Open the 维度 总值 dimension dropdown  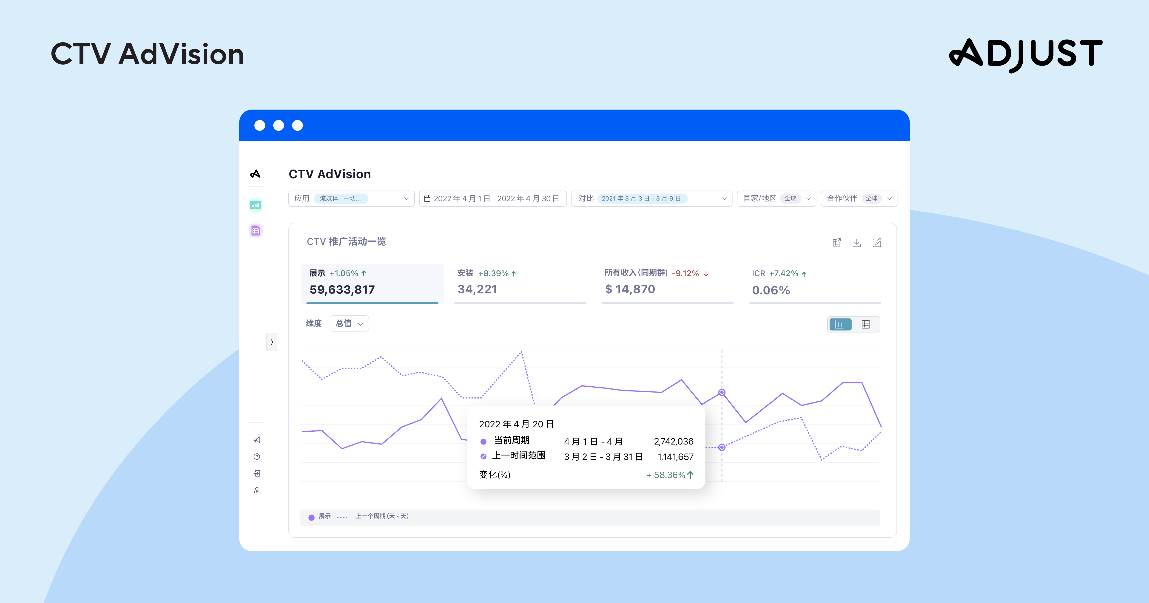350,323
